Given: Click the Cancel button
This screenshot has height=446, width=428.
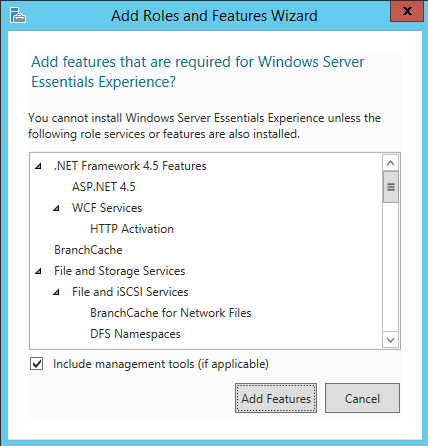Looking at the screenshot, I should [362, 398].
